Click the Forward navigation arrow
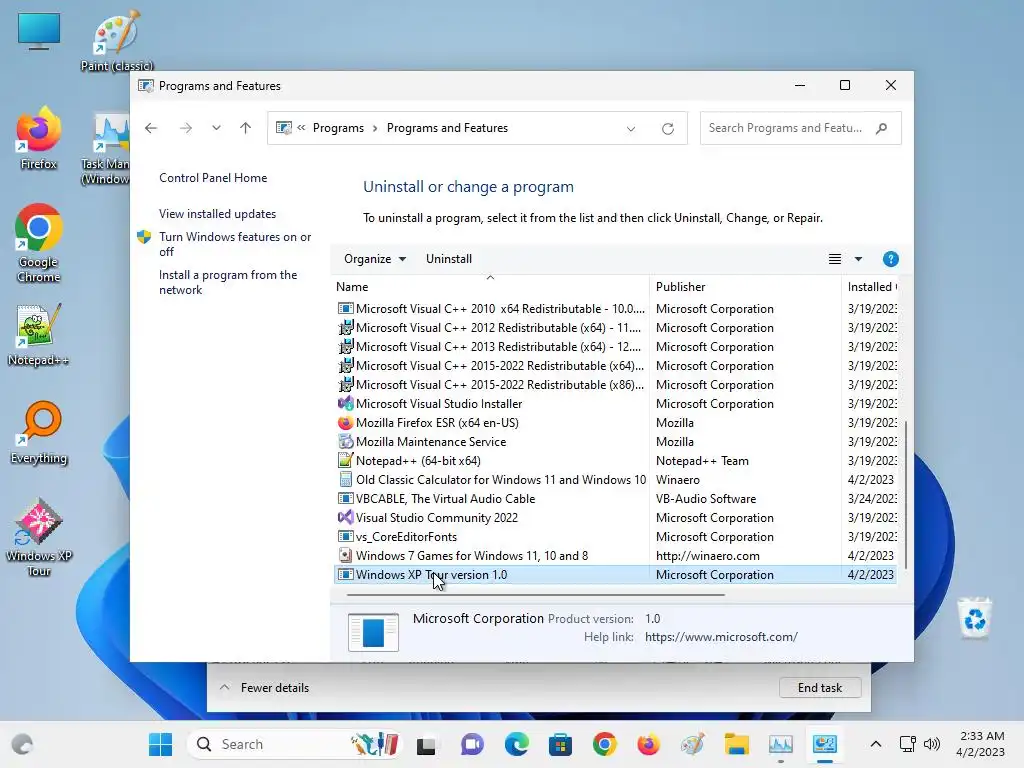 point(186,128)
